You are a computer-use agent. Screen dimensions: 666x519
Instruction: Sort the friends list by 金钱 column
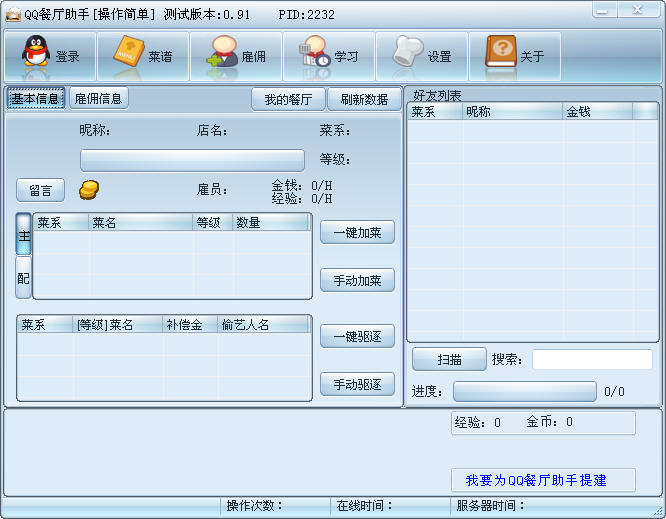click(x=598, y=112)
